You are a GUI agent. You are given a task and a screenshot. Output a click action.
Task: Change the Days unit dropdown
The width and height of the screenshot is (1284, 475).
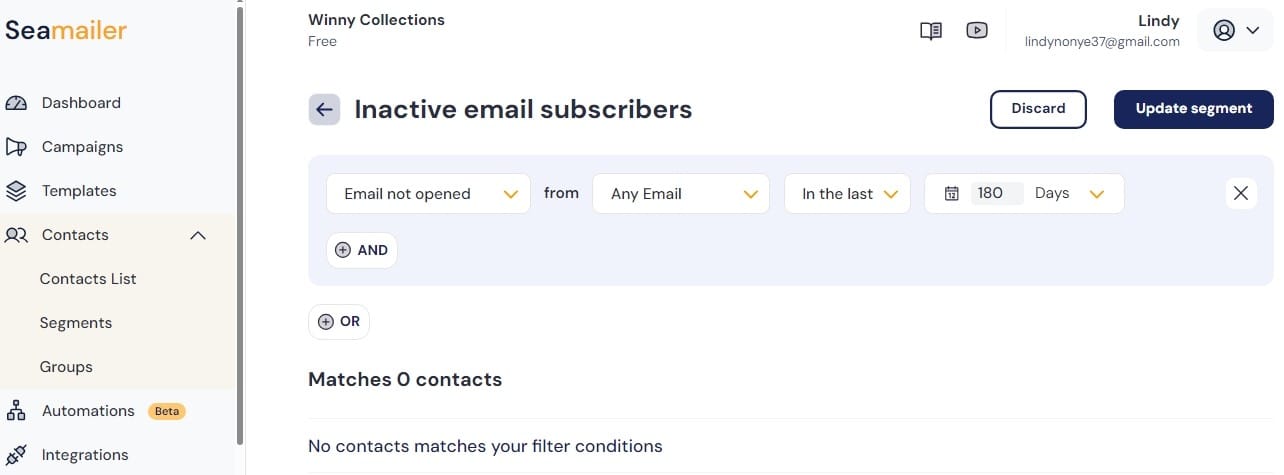pyautogui.click(x=1070, y=194)
